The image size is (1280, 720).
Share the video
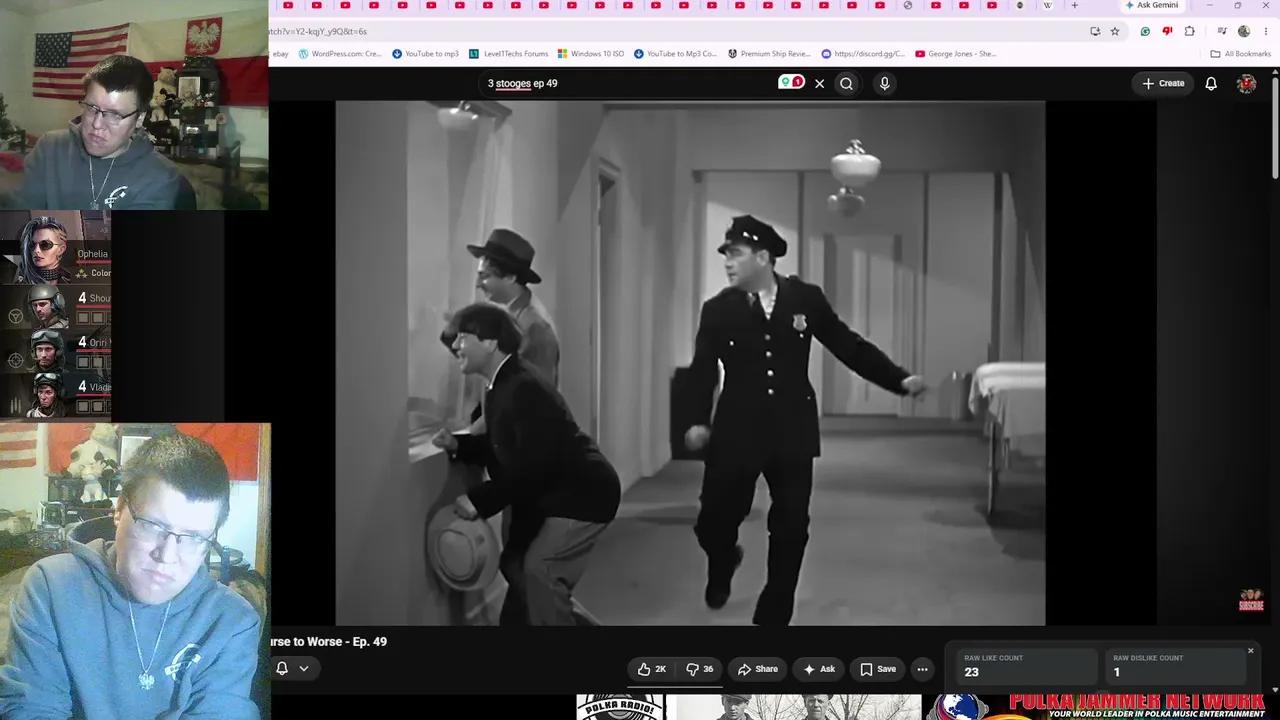(757, 669)
